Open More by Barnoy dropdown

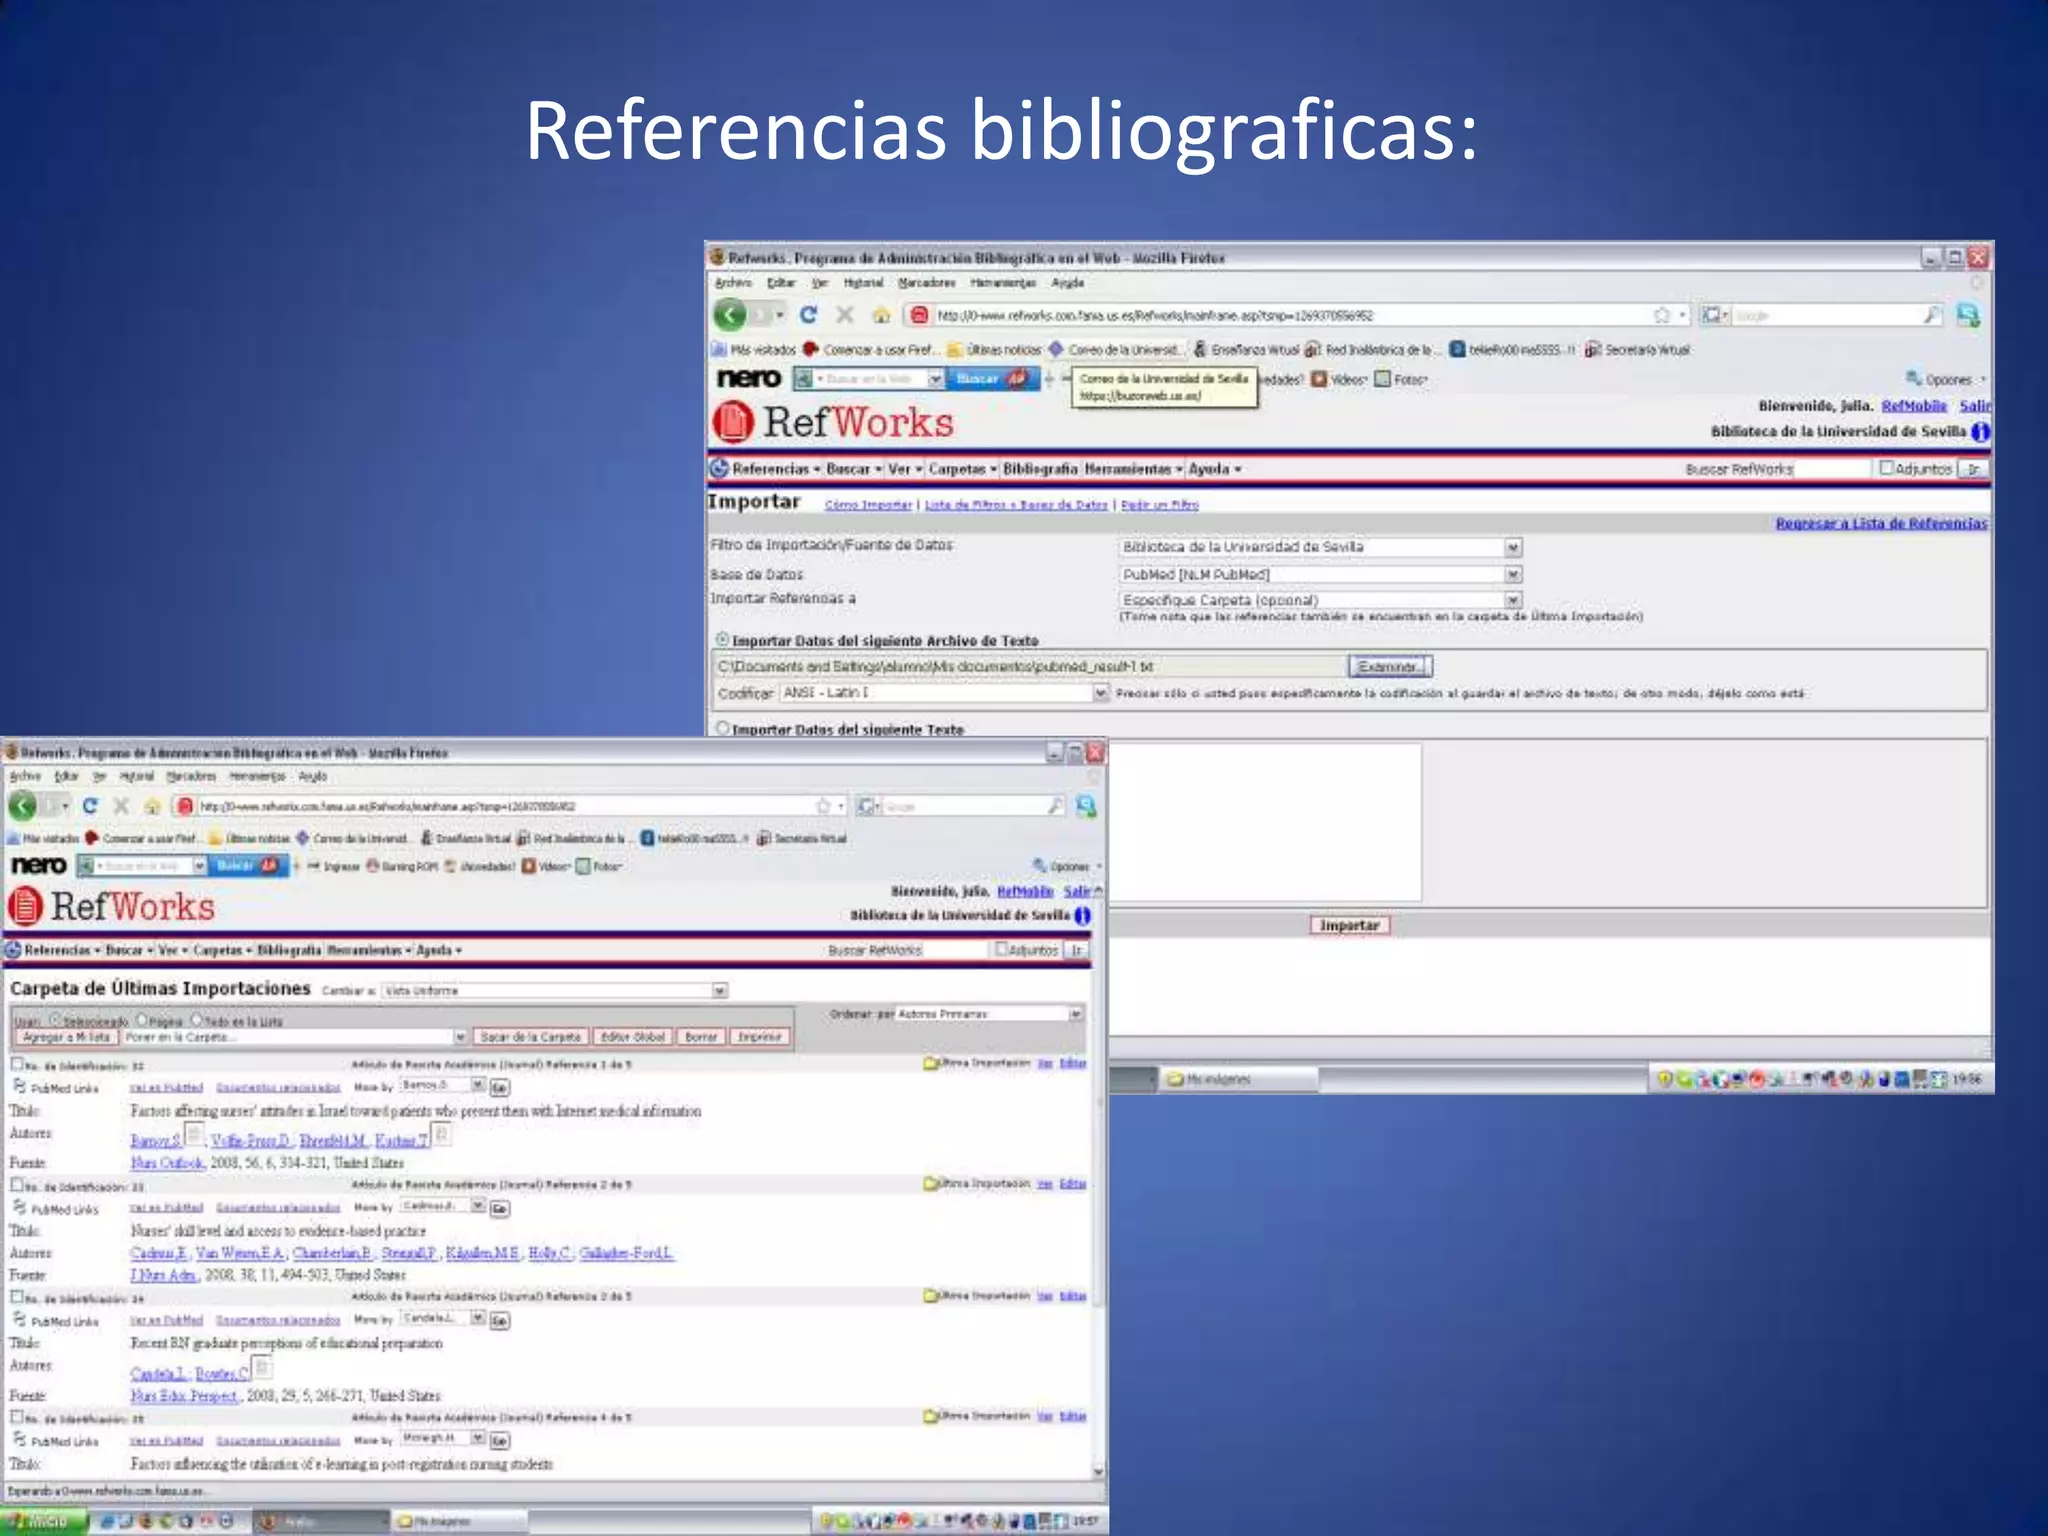(x=443, y=1086)
